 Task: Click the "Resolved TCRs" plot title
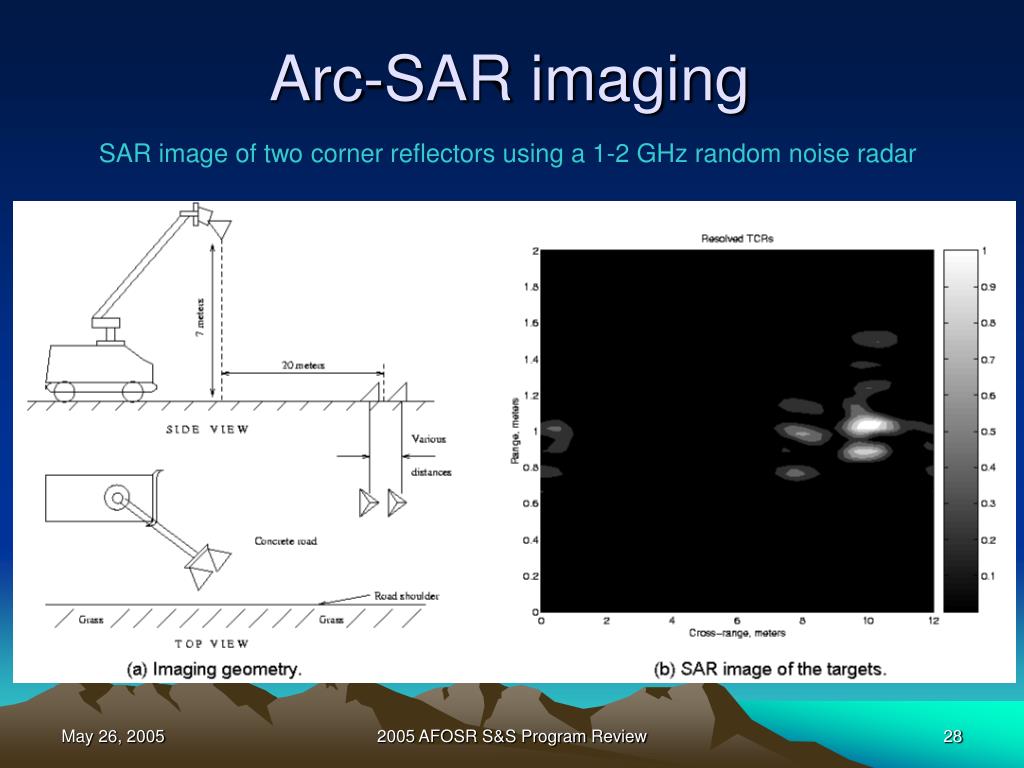click(x=737, y=239)
